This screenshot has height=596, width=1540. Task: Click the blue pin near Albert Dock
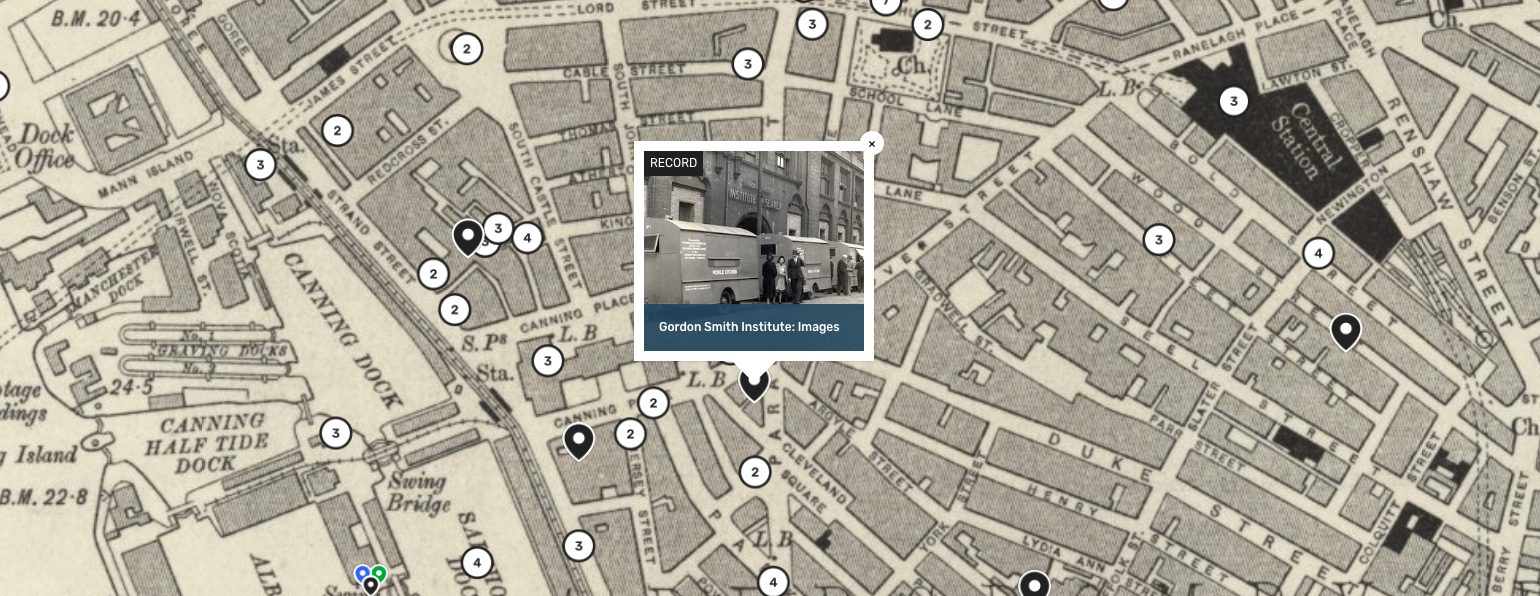tap(362, 573)
